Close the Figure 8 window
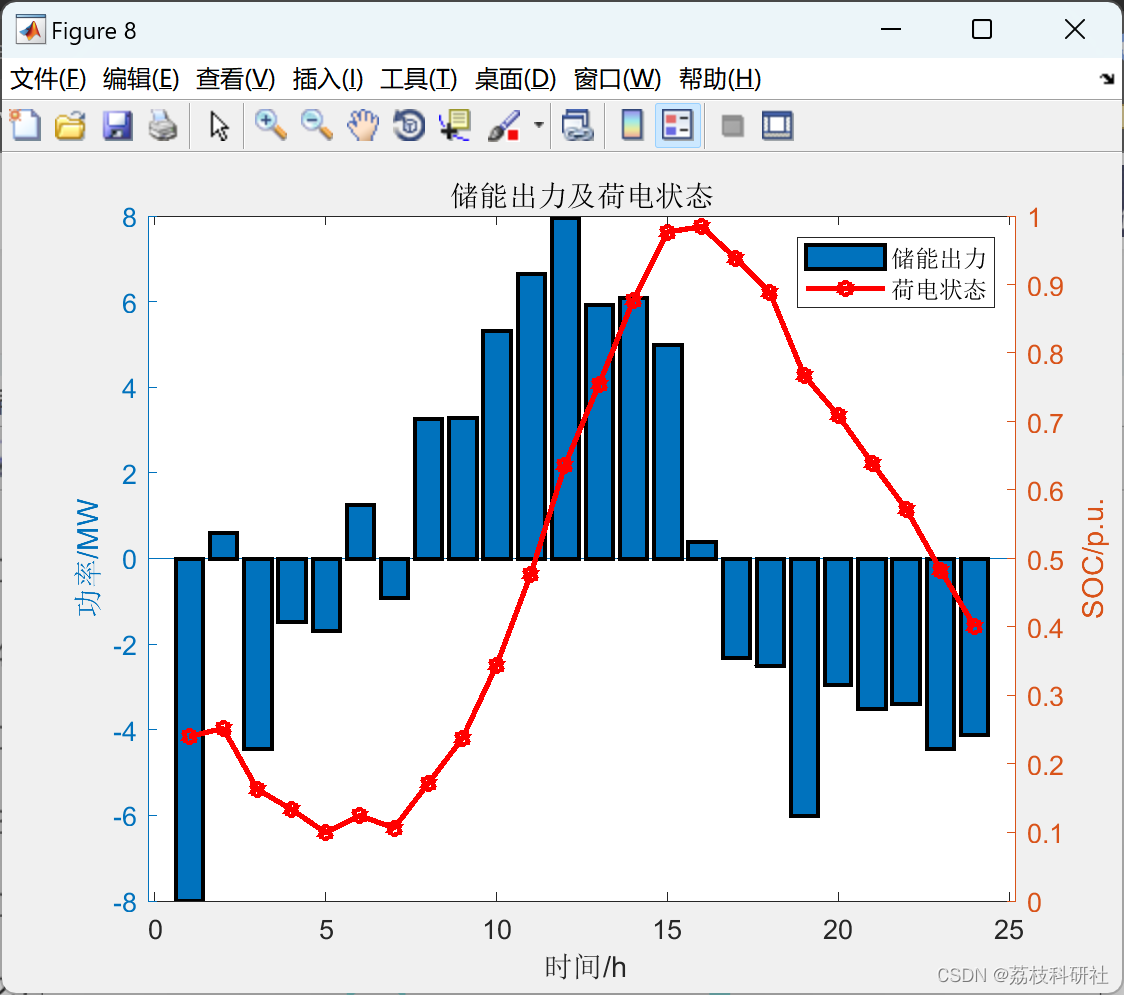 coord(1075,29)
